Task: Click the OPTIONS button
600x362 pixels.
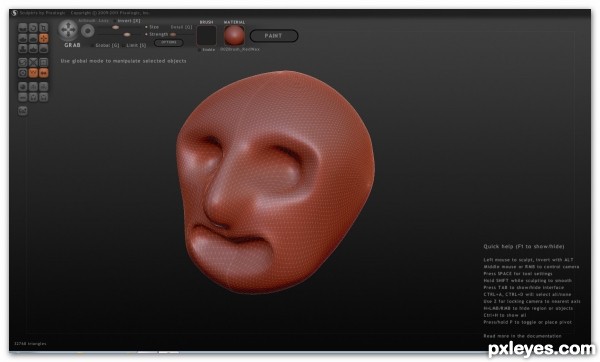Action: tap(169, 42)
